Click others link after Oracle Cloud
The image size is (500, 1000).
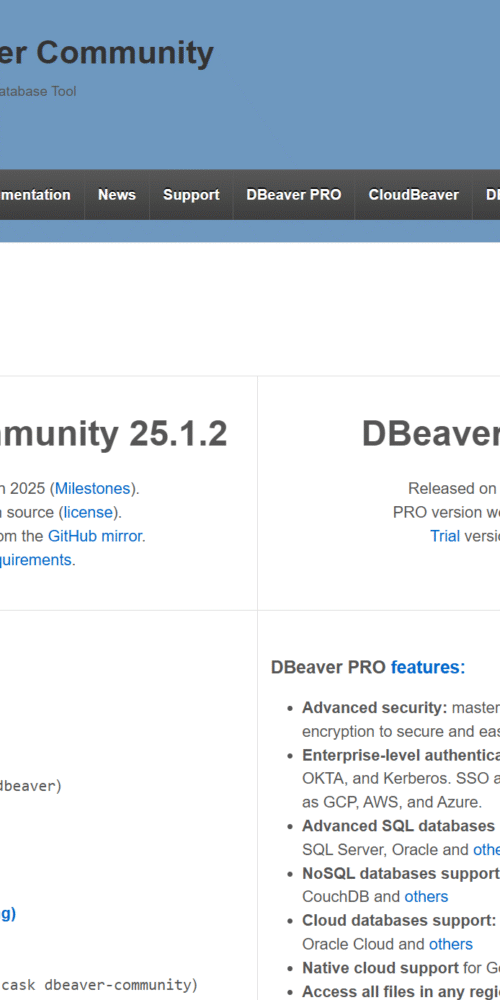(x=451, y=944)
